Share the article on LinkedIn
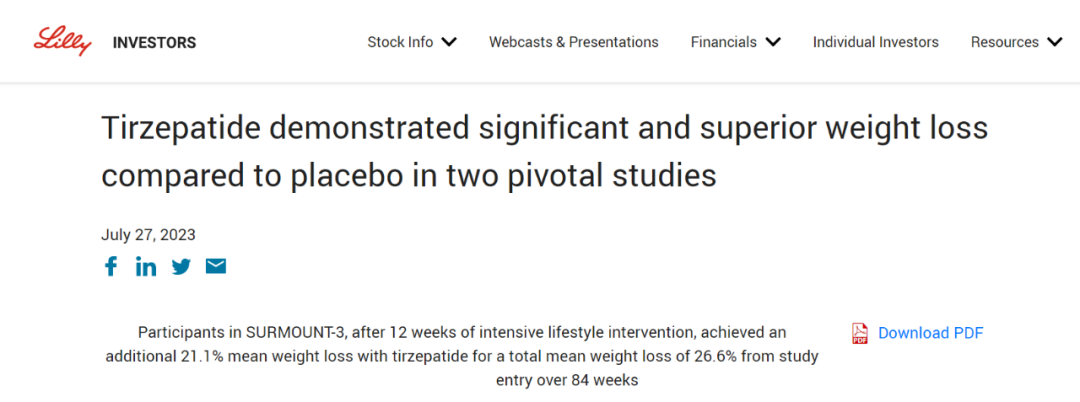Screen dimensions: 1080x402 tap(146, 266)
